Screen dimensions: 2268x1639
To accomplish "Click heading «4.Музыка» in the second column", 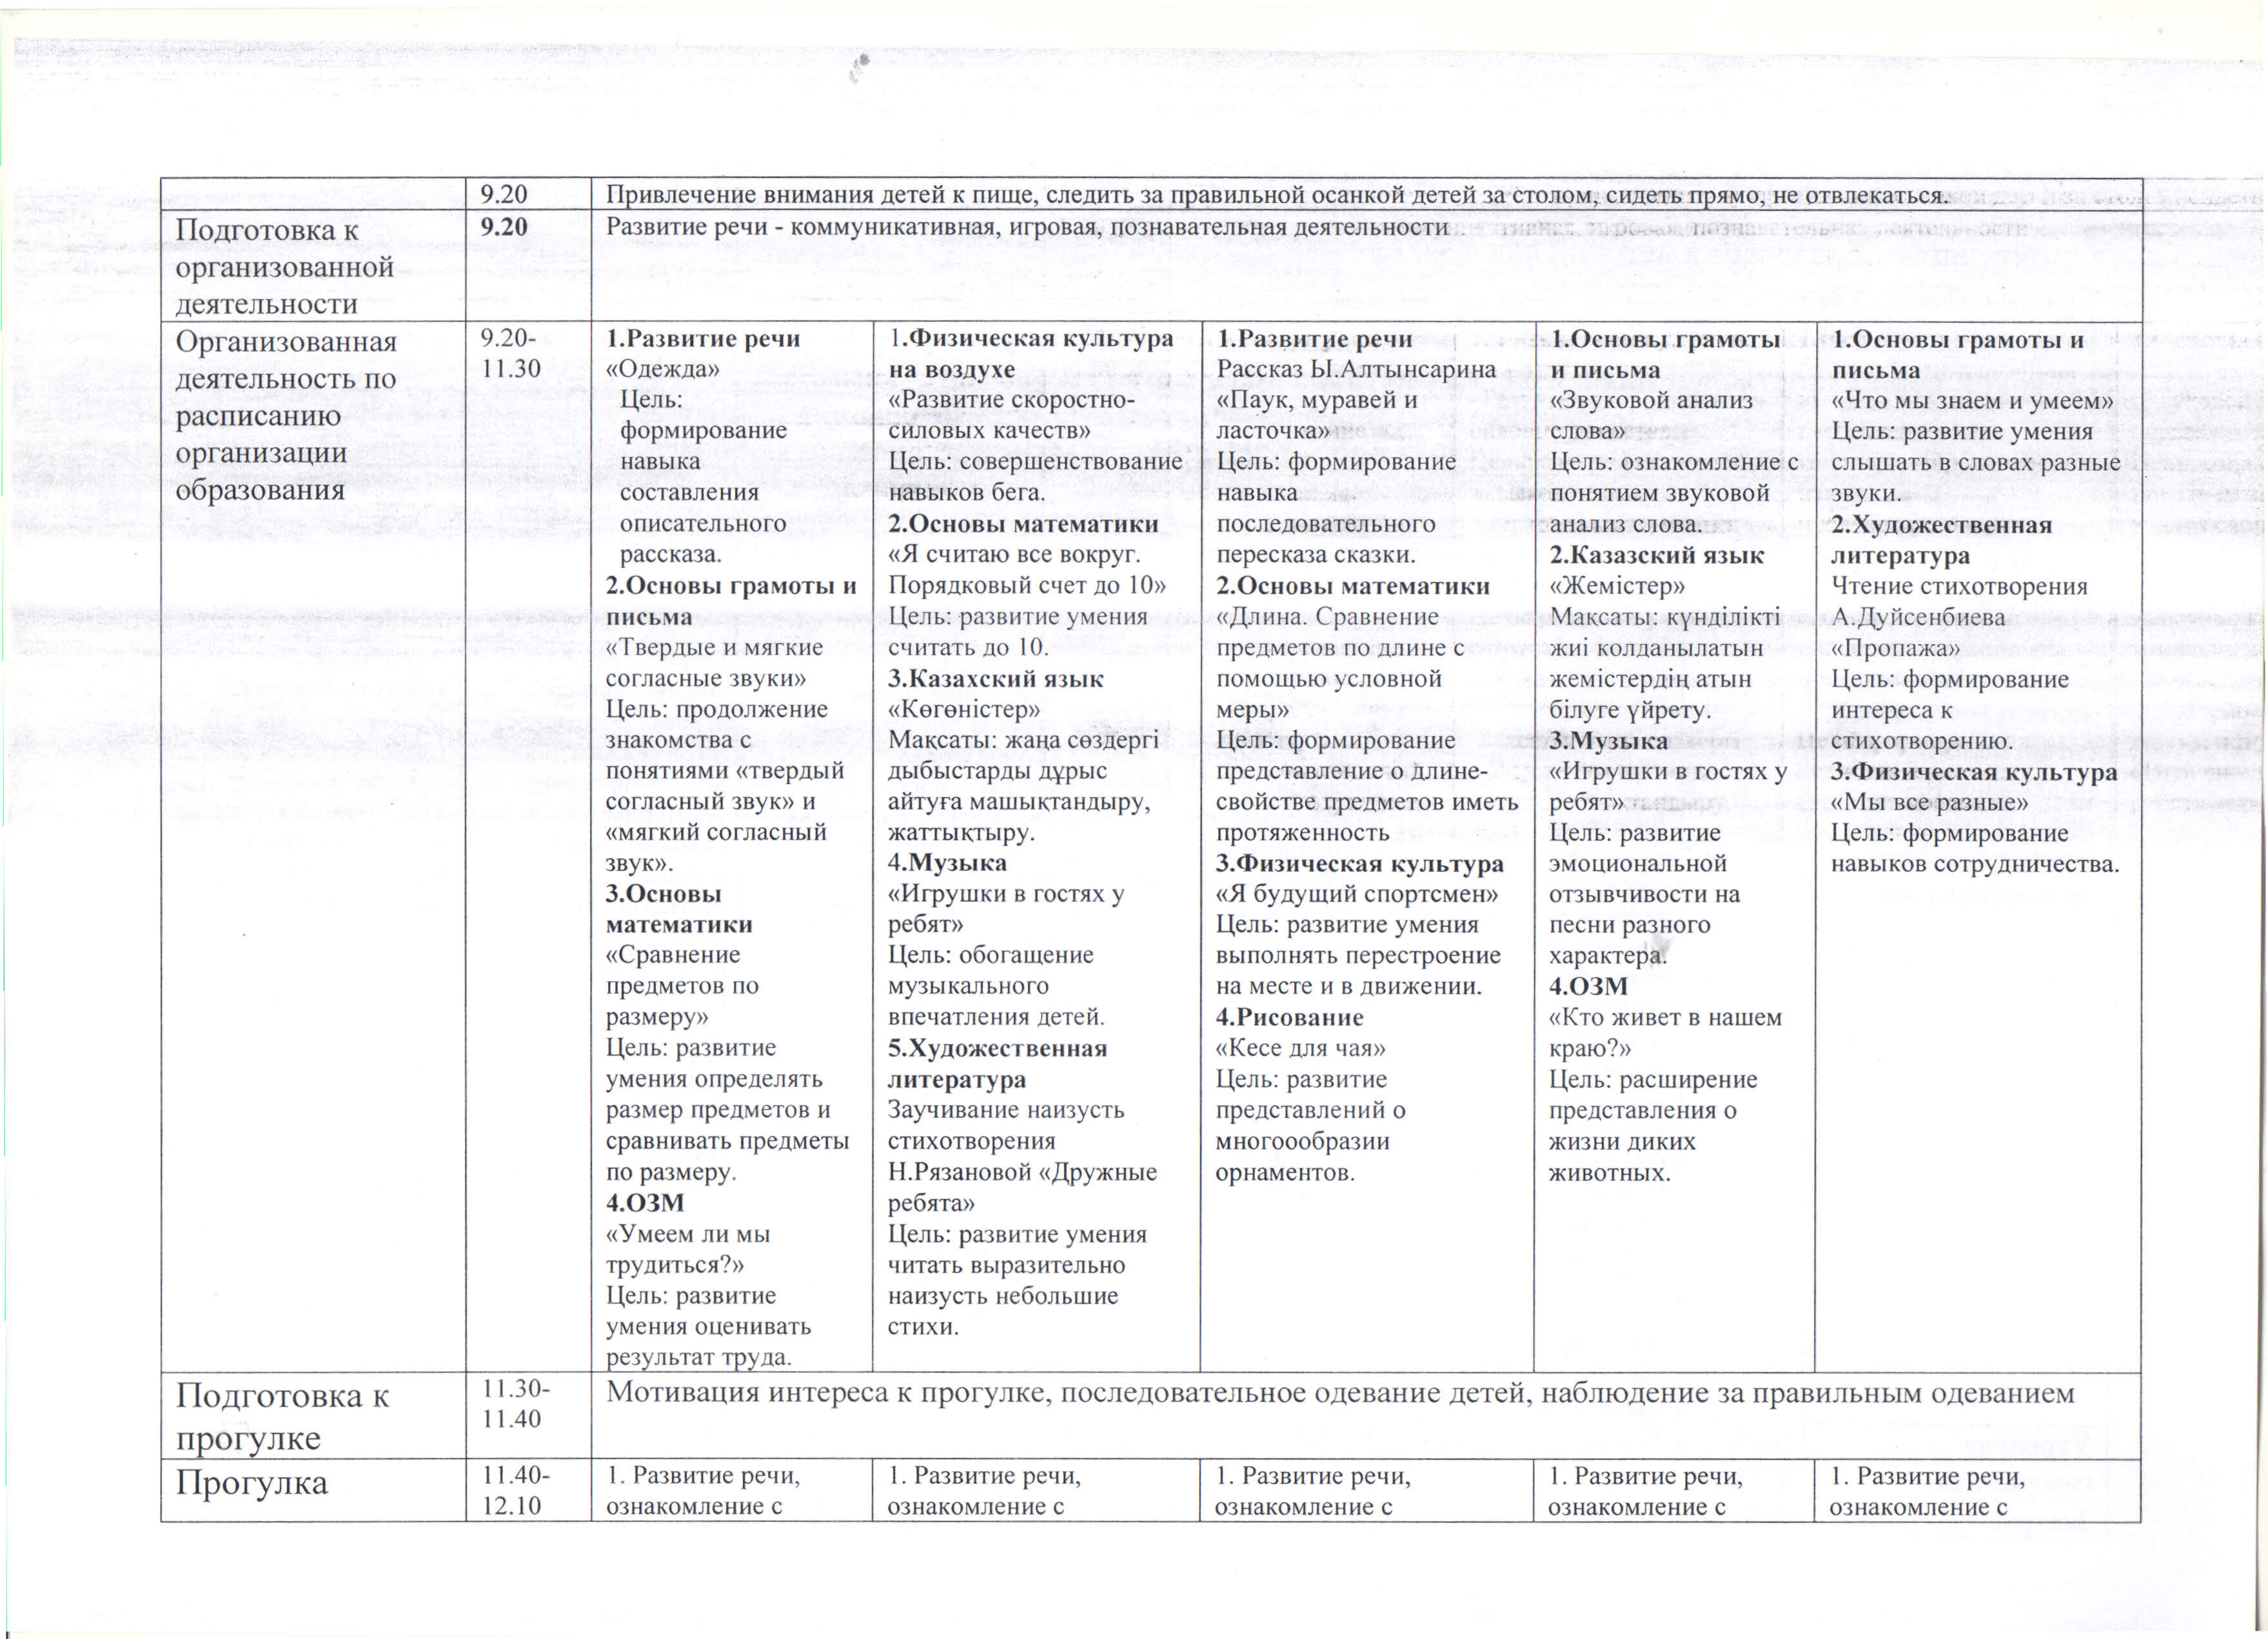I will coord(947,863).
